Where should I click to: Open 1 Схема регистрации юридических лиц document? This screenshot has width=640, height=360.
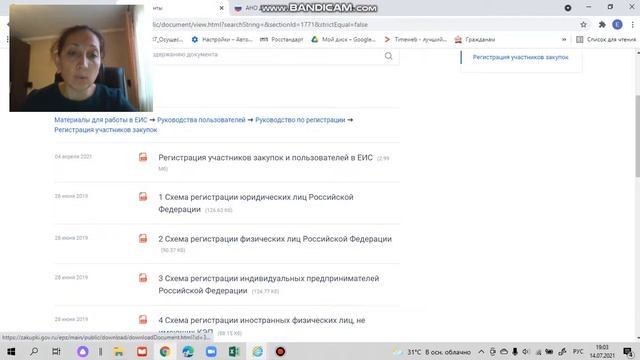256,203
